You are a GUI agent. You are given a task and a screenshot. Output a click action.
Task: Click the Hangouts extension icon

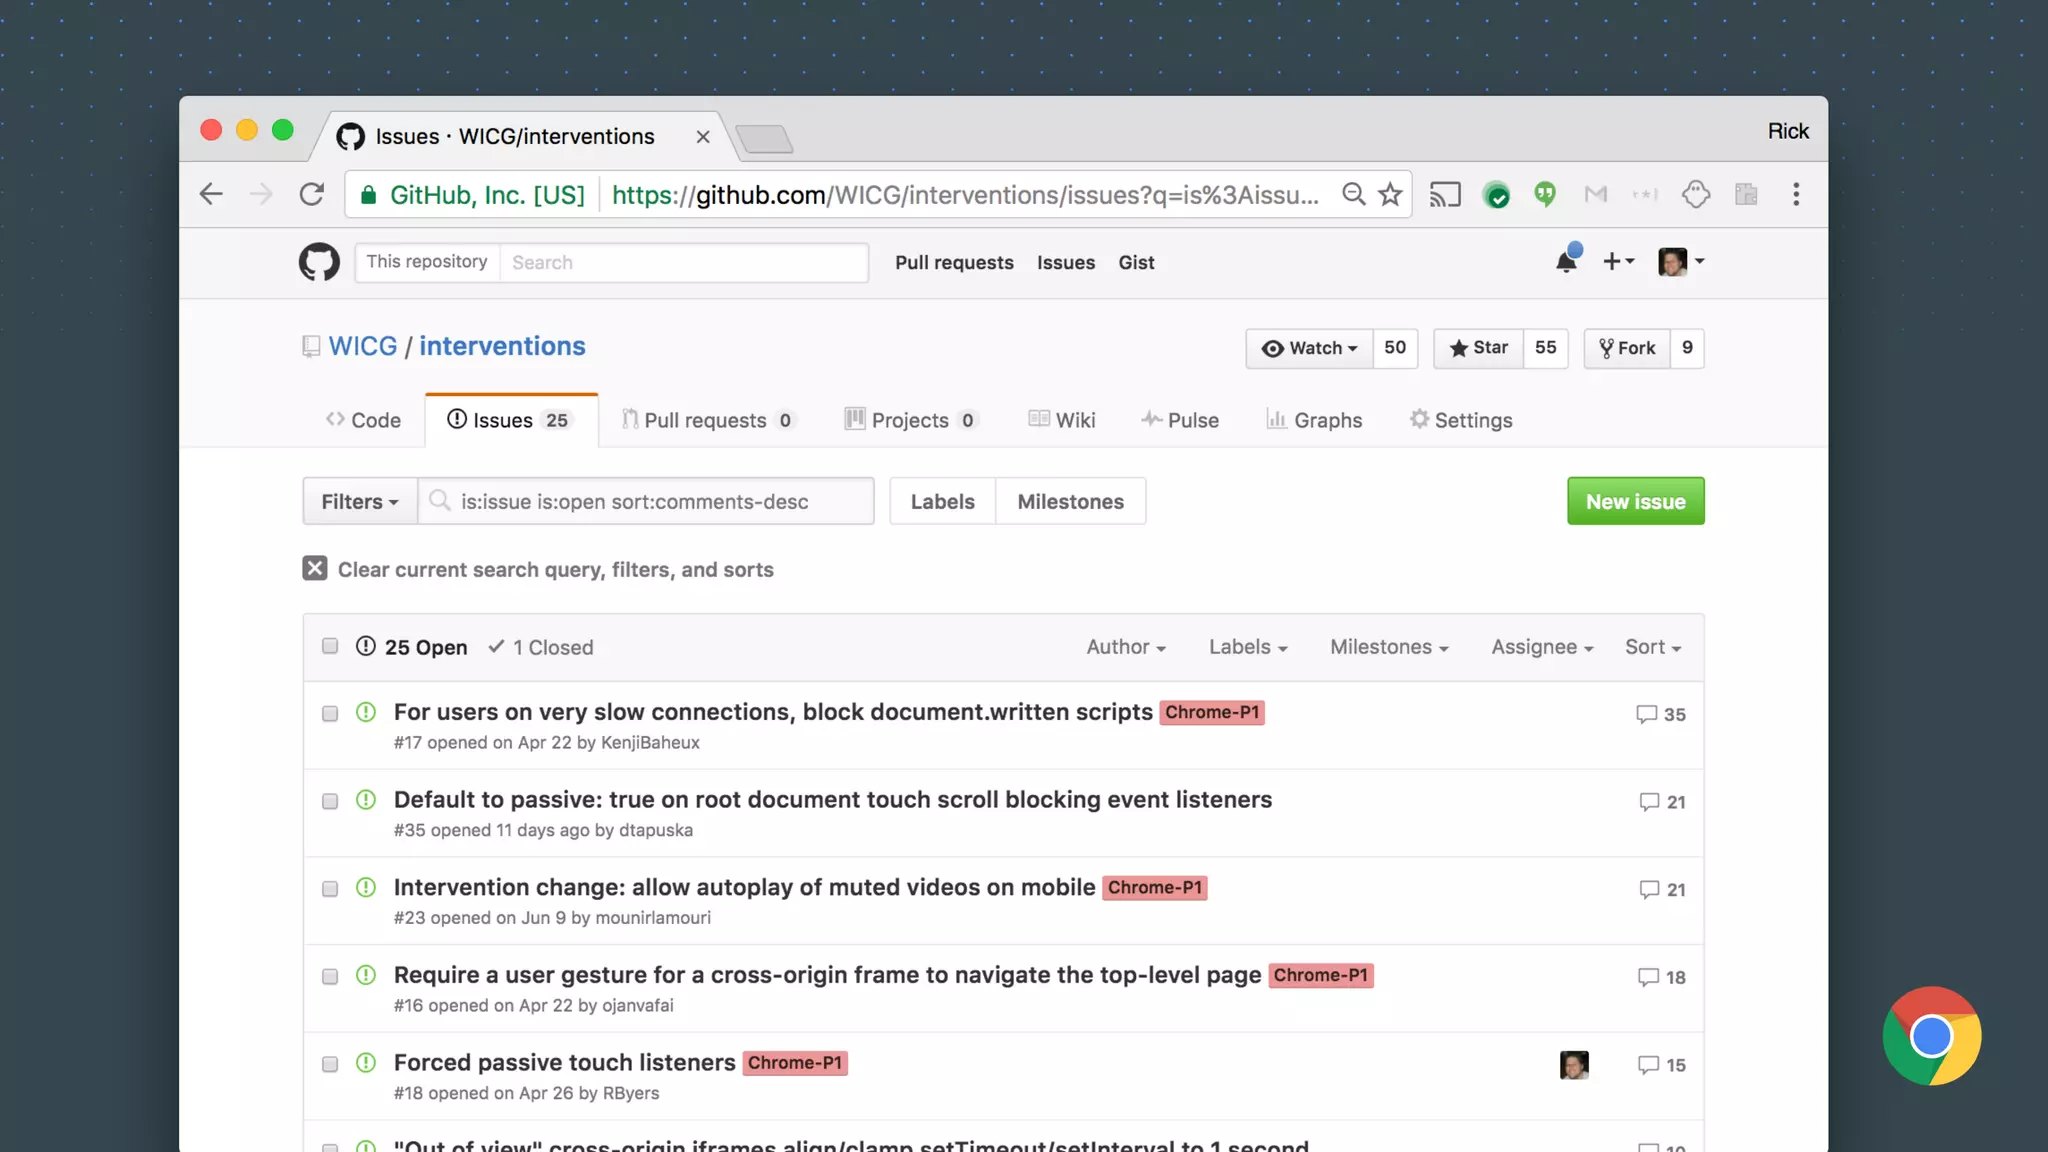pyautogui.click(x=1545, y=194)
